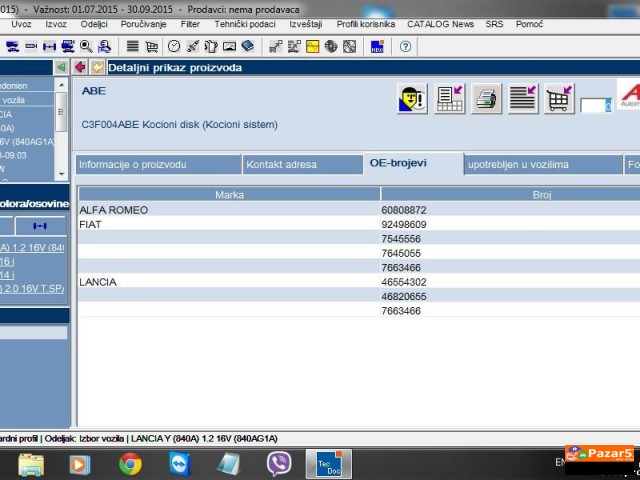Click the engine selection toolbar icon
This screenshot has height=480, width=640.
(x=31, y=47)
